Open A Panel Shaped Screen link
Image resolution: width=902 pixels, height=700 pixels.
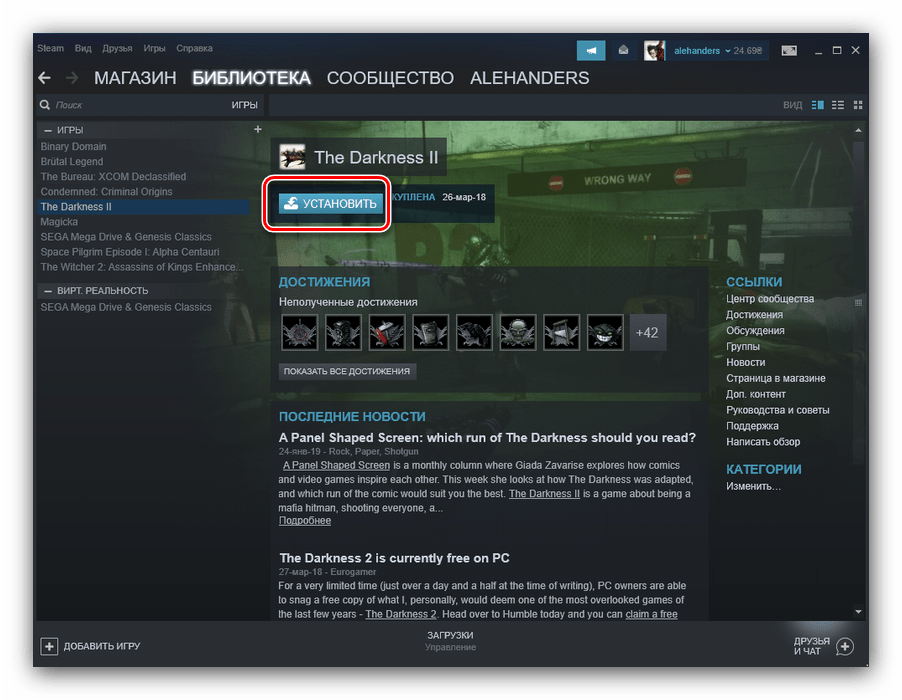click(337, 465)
